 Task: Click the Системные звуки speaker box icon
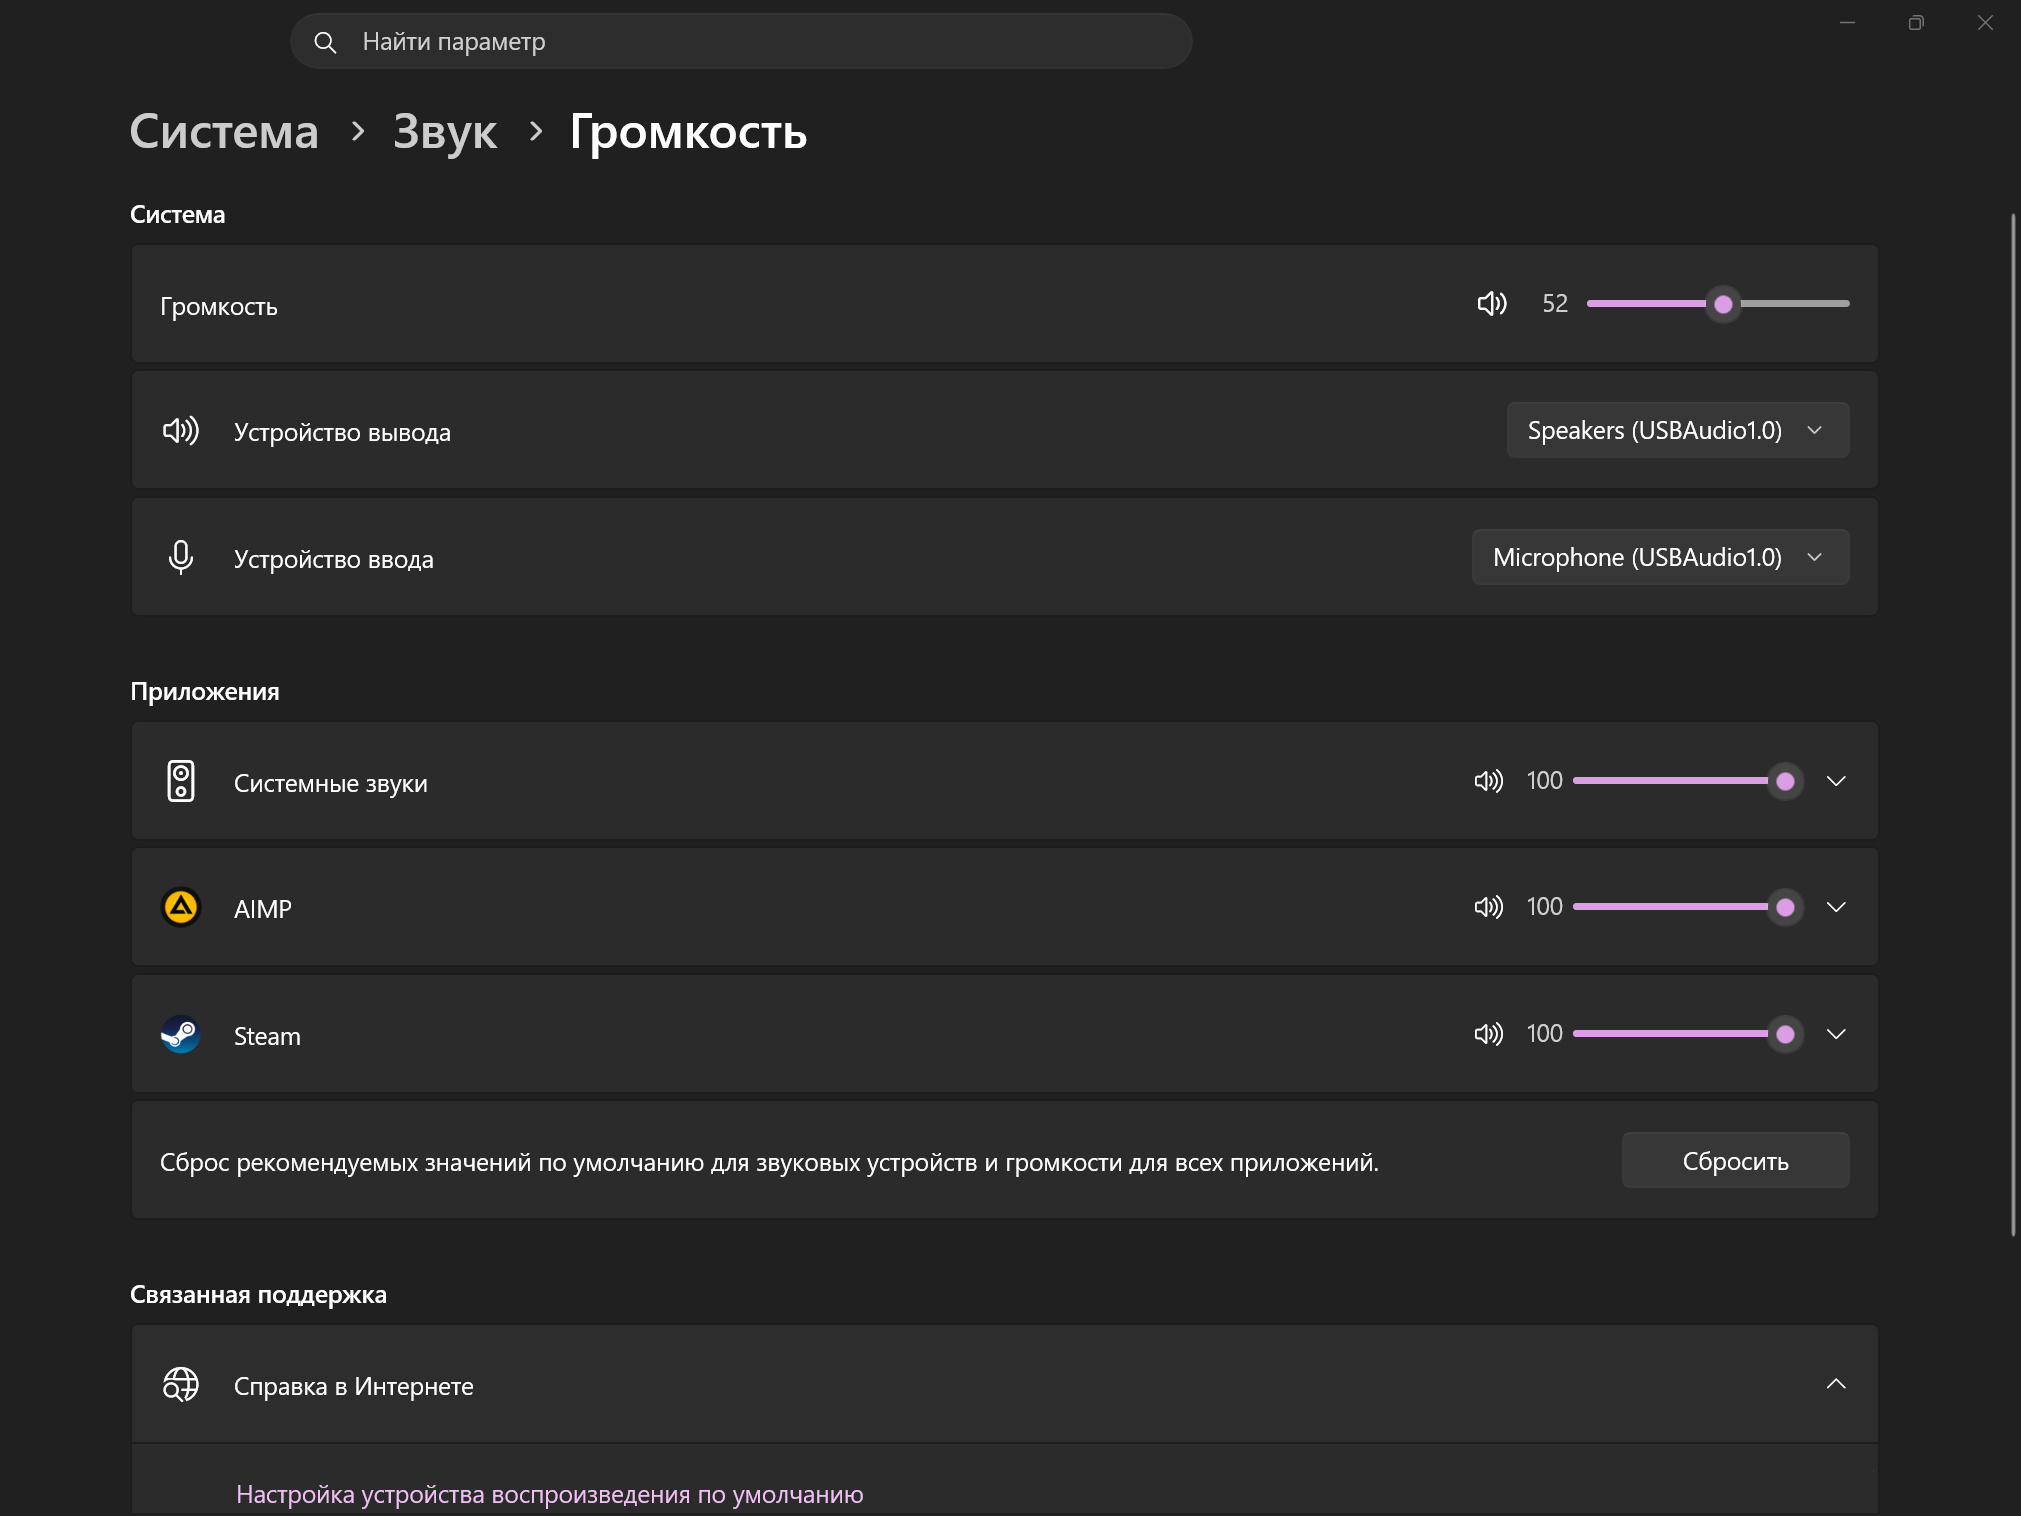(x=181, y=781)
